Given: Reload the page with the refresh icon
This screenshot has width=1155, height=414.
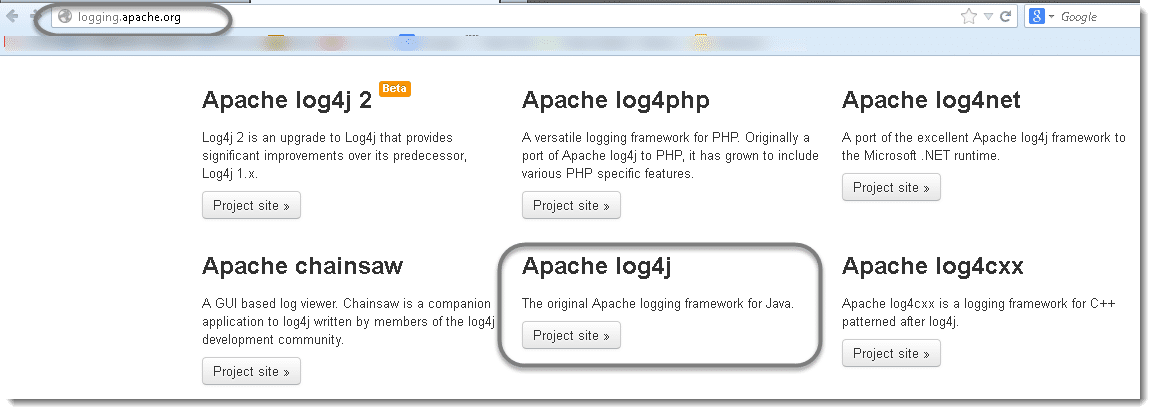Looking at the screenshot, I should [x=1005, y=16].
